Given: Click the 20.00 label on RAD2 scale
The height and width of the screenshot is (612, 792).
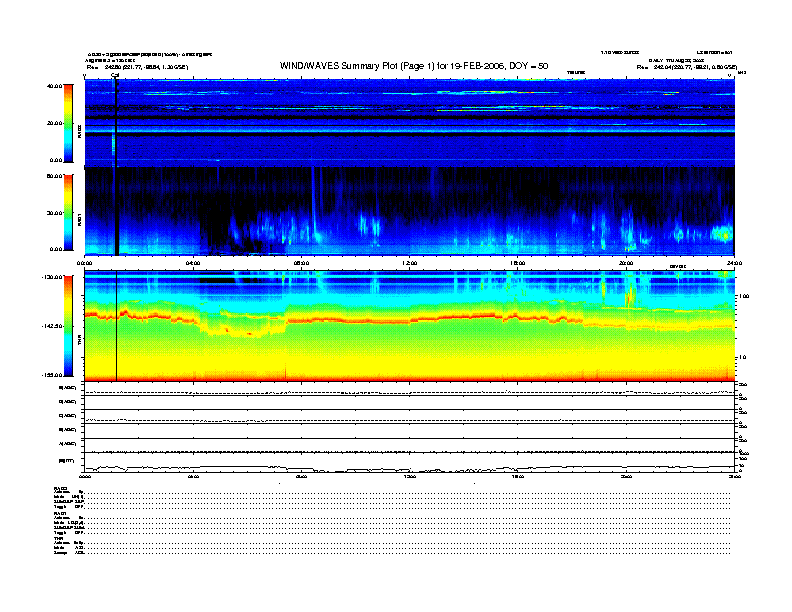Looking at the screenshot, I should (54, 123).
